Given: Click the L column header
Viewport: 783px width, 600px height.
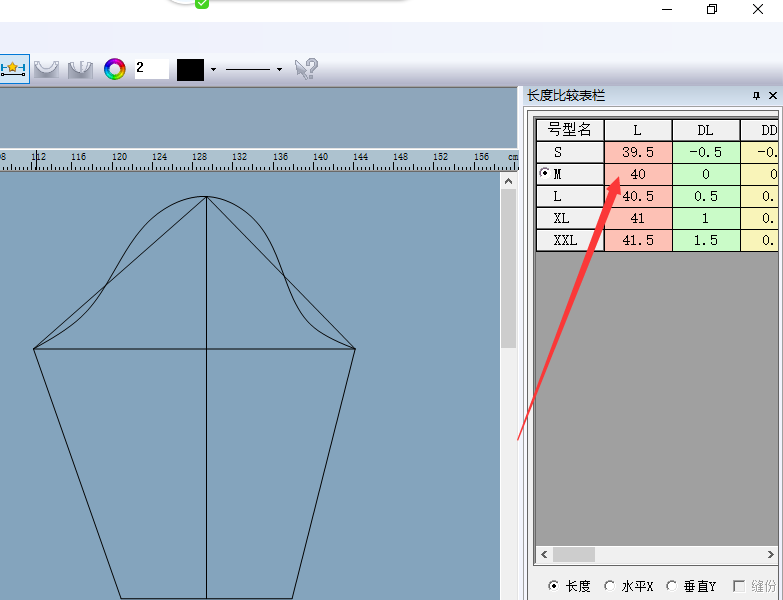Looking at the screenshot, I should [637, 130].
